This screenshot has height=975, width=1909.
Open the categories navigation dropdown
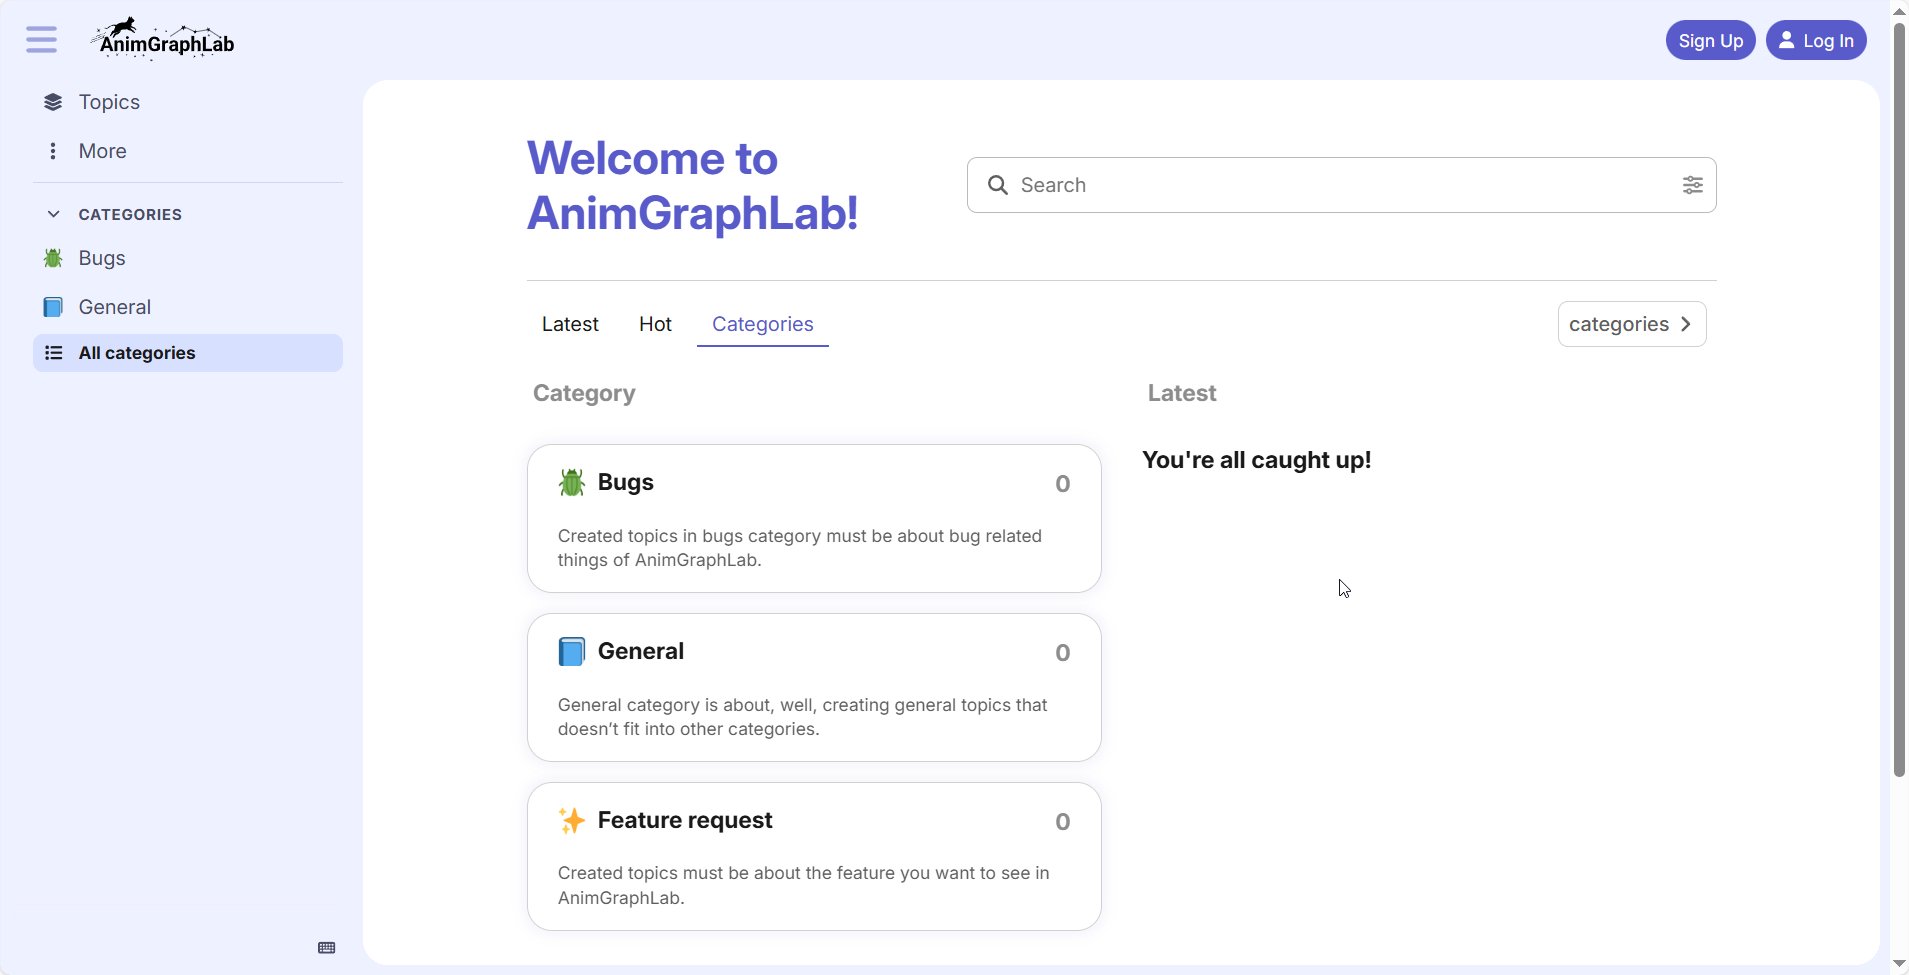tap(1631, 324)
